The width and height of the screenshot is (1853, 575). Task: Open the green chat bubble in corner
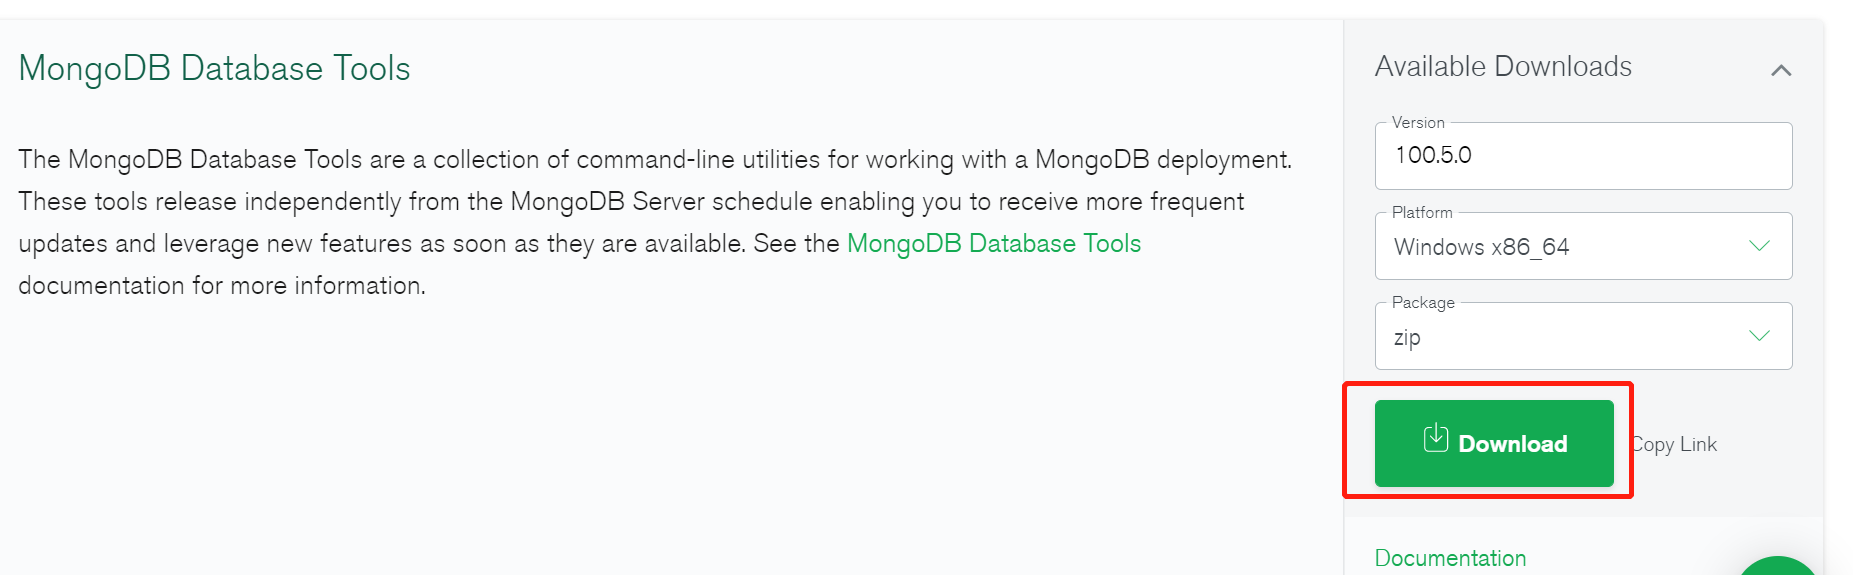(1778, 566)
